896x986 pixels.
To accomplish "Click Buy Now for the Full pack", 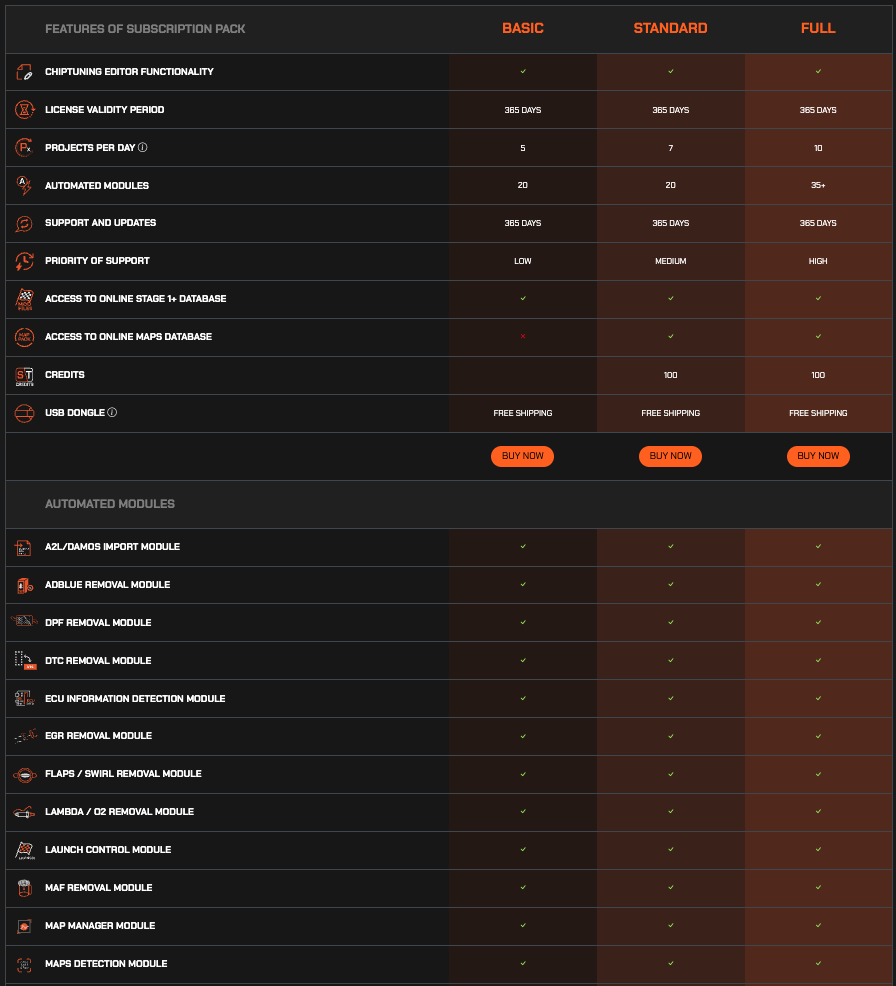I will point(818,456).
